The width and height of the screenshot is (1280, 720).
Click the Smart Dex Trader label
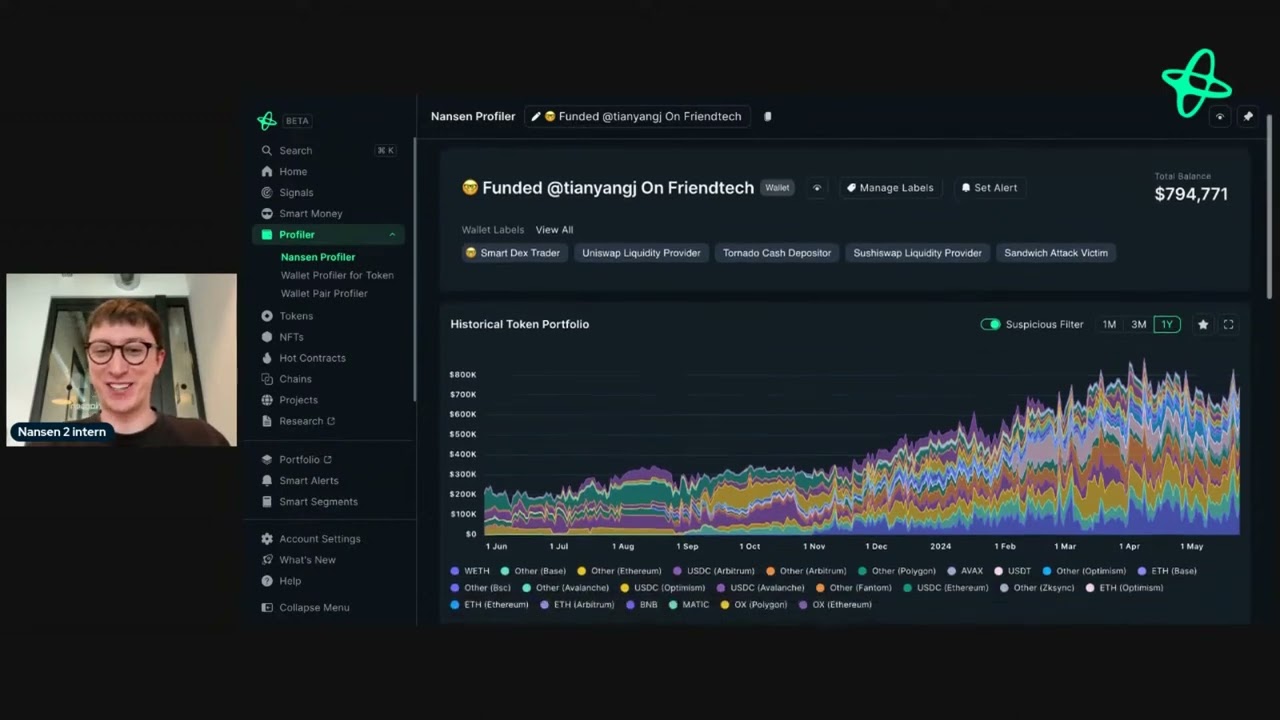coord(512,253)
